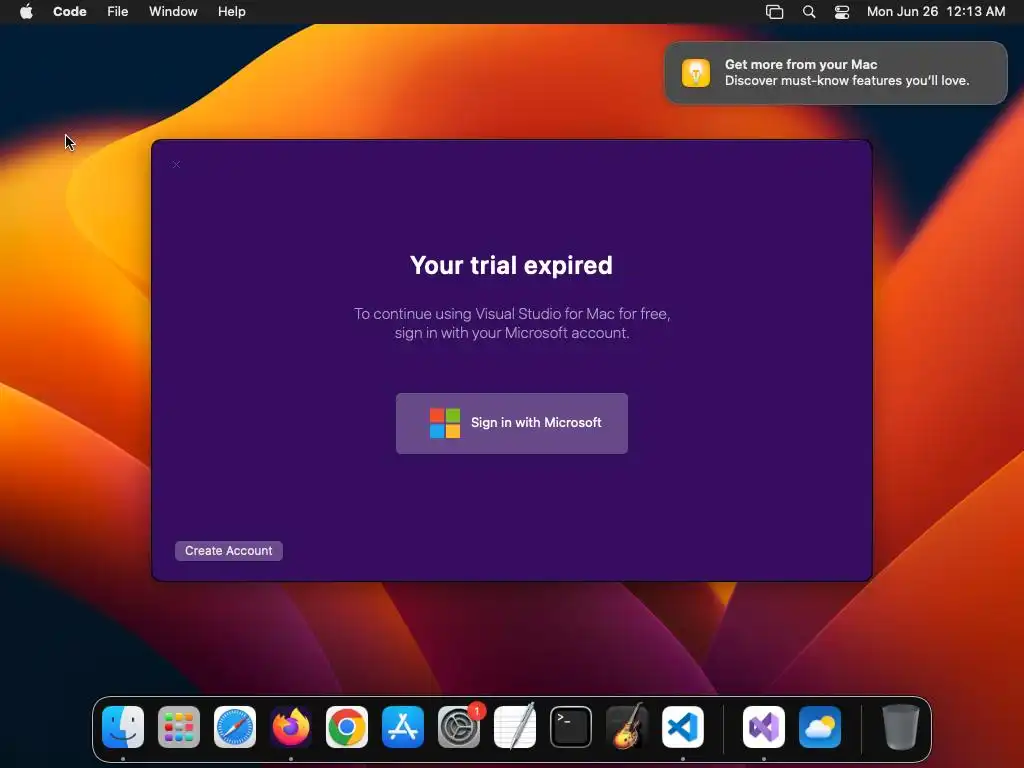Close the trial expired dialog
The height and width of the screenshot is (768, 1024).
tap(176, 165)
